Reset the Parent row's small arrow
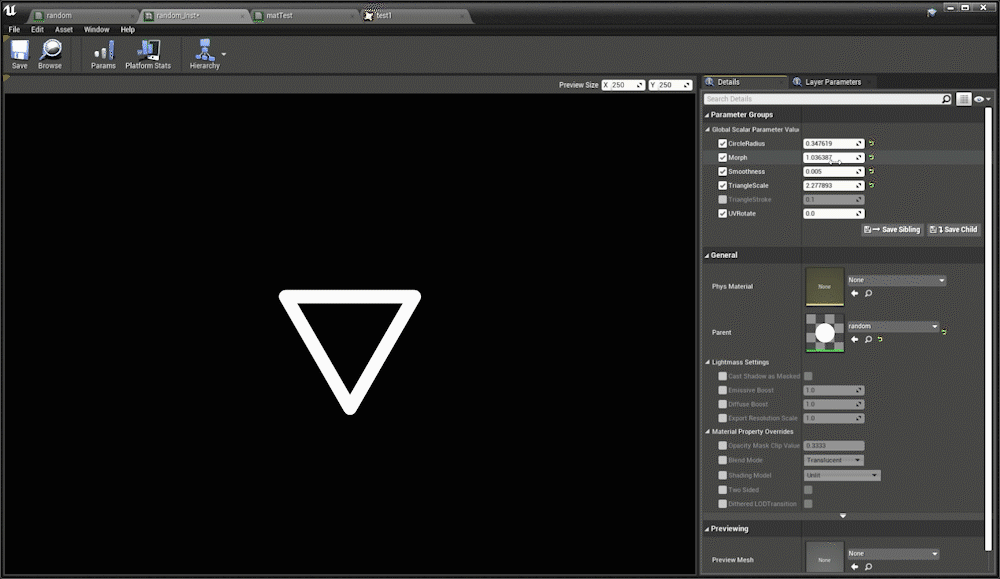Viewport: 1000px width, 579px height. [x=880, y=339]
